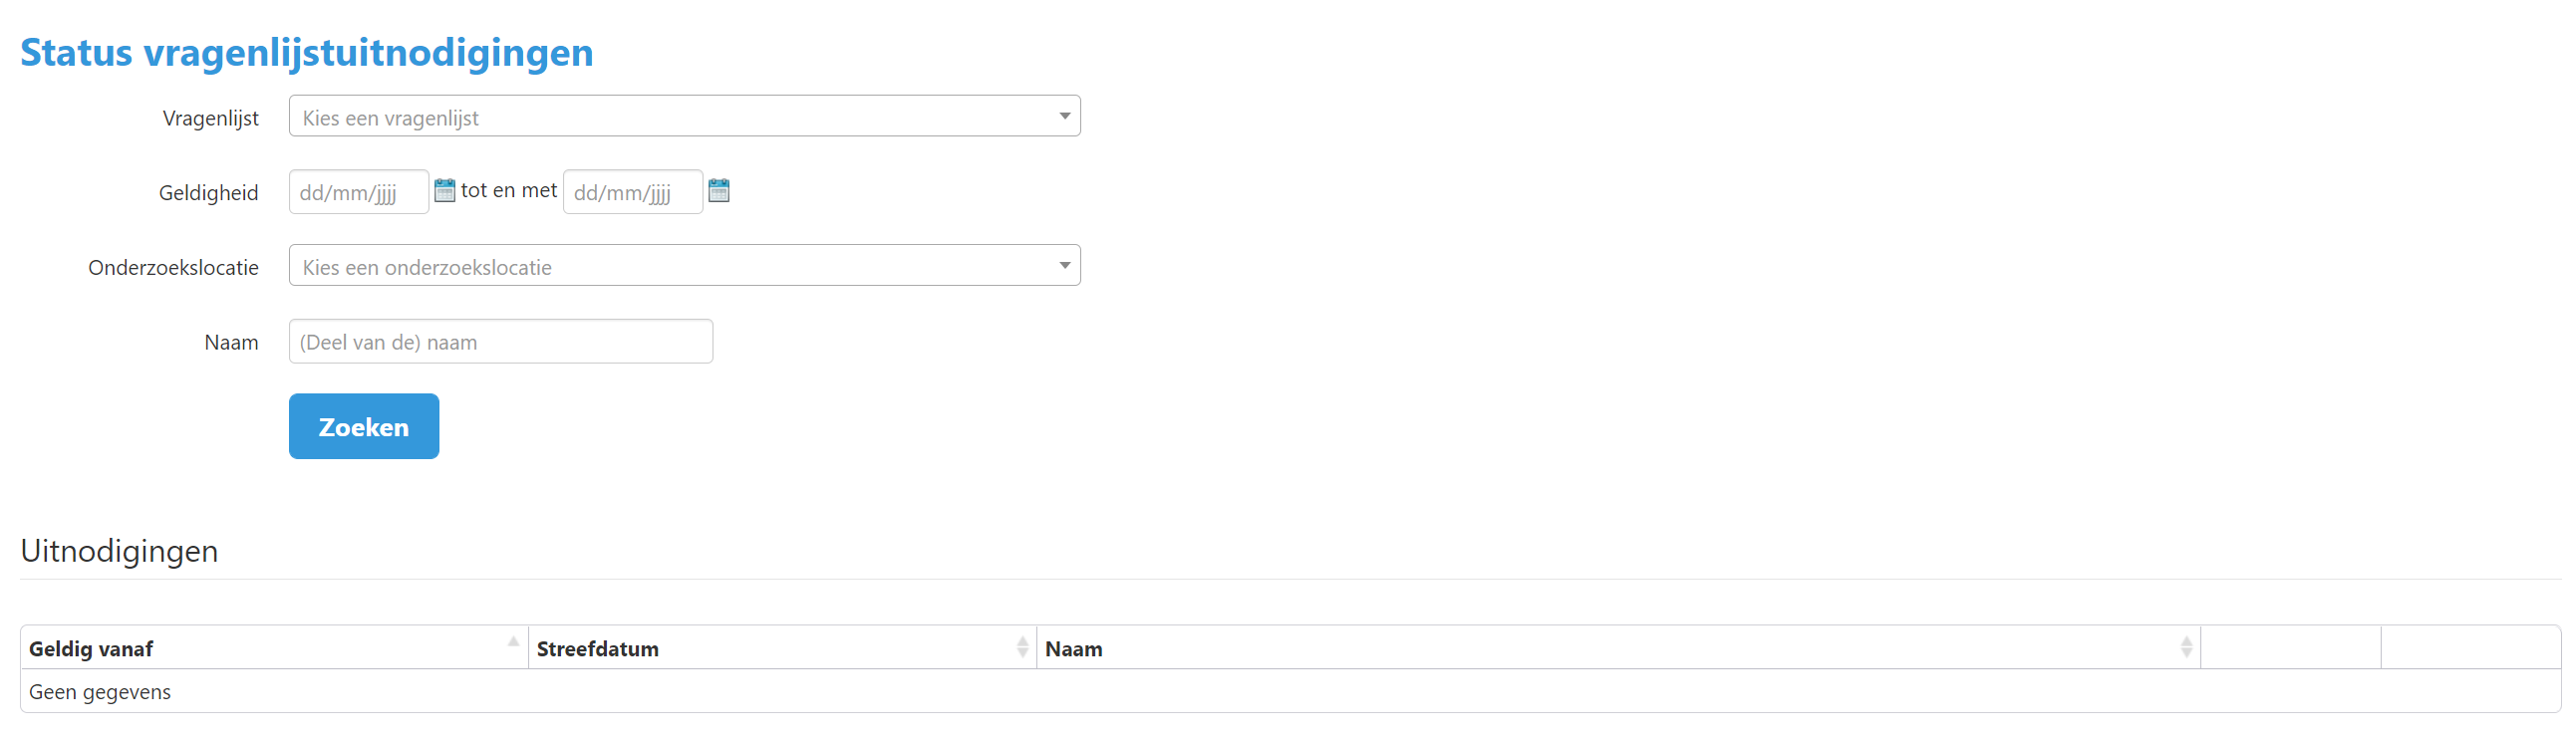This screenshot has width=2576, height=741.
Task: Click the Streefdatum sort arrows icon
Action: (x=1022, y=647)
